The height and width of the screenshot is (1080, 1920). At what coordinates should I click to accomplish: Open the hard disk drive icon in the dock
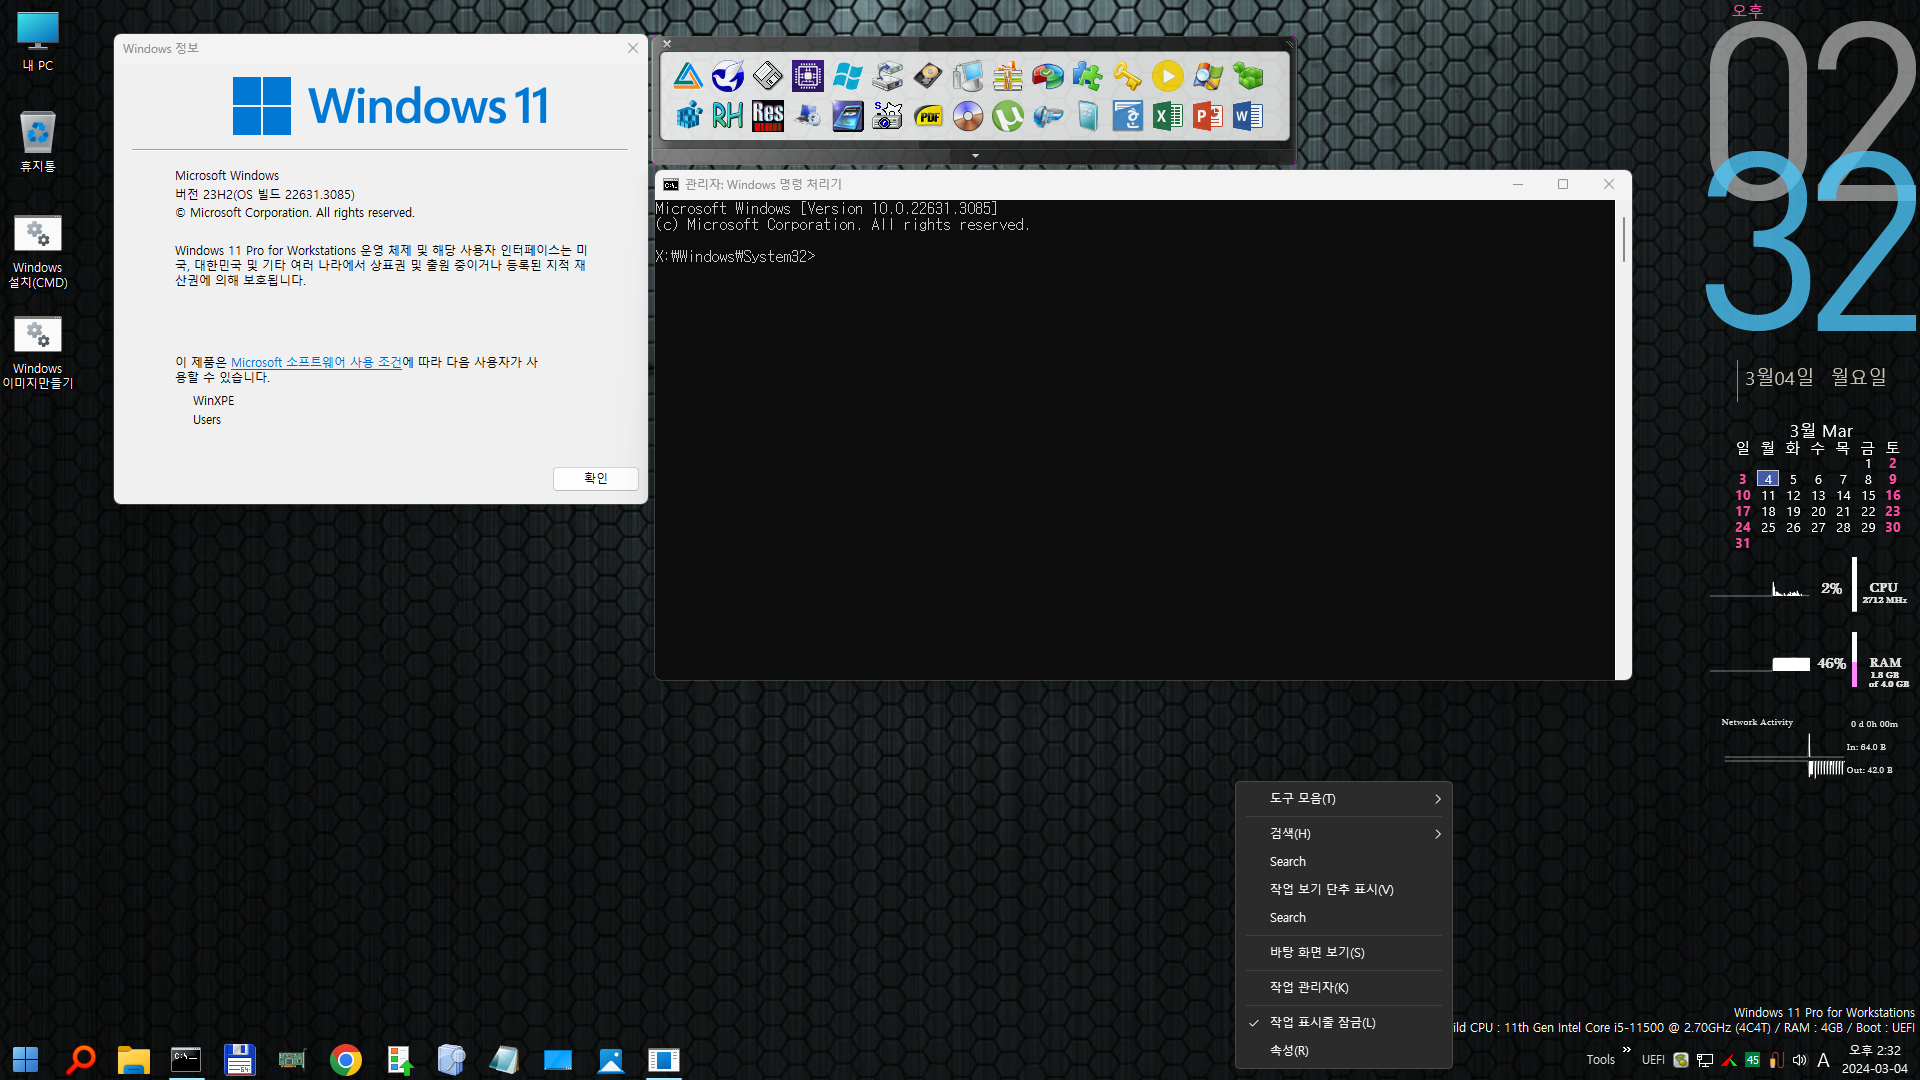point(927,76)
